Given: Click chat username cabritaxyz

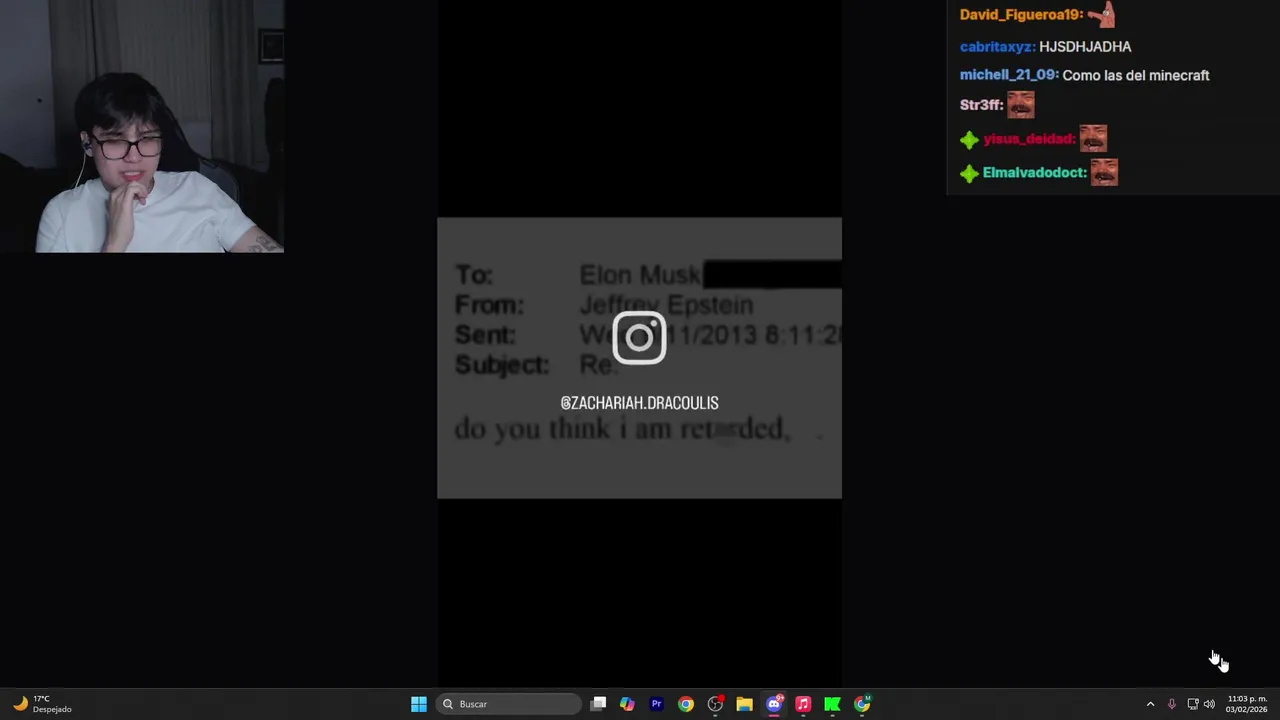Looking at the screenshot, I should [x=997, y=47].
